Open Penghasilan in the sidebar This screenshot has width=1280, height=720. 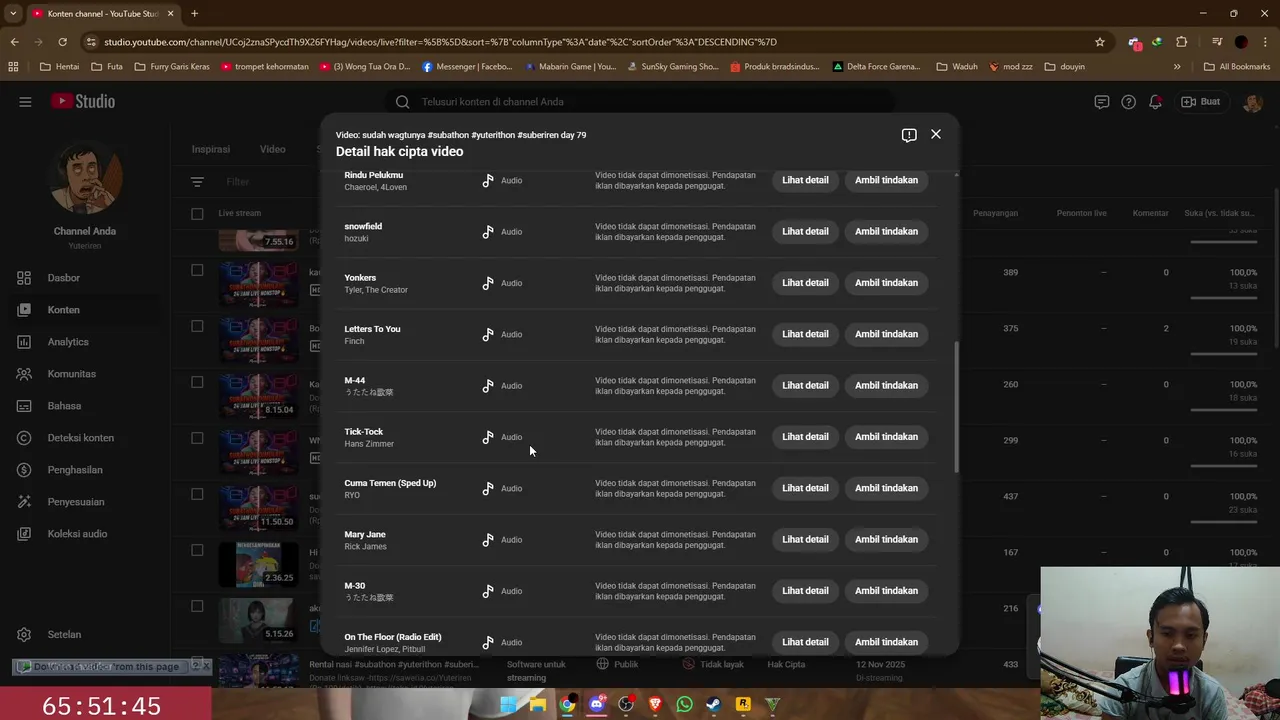75,470
